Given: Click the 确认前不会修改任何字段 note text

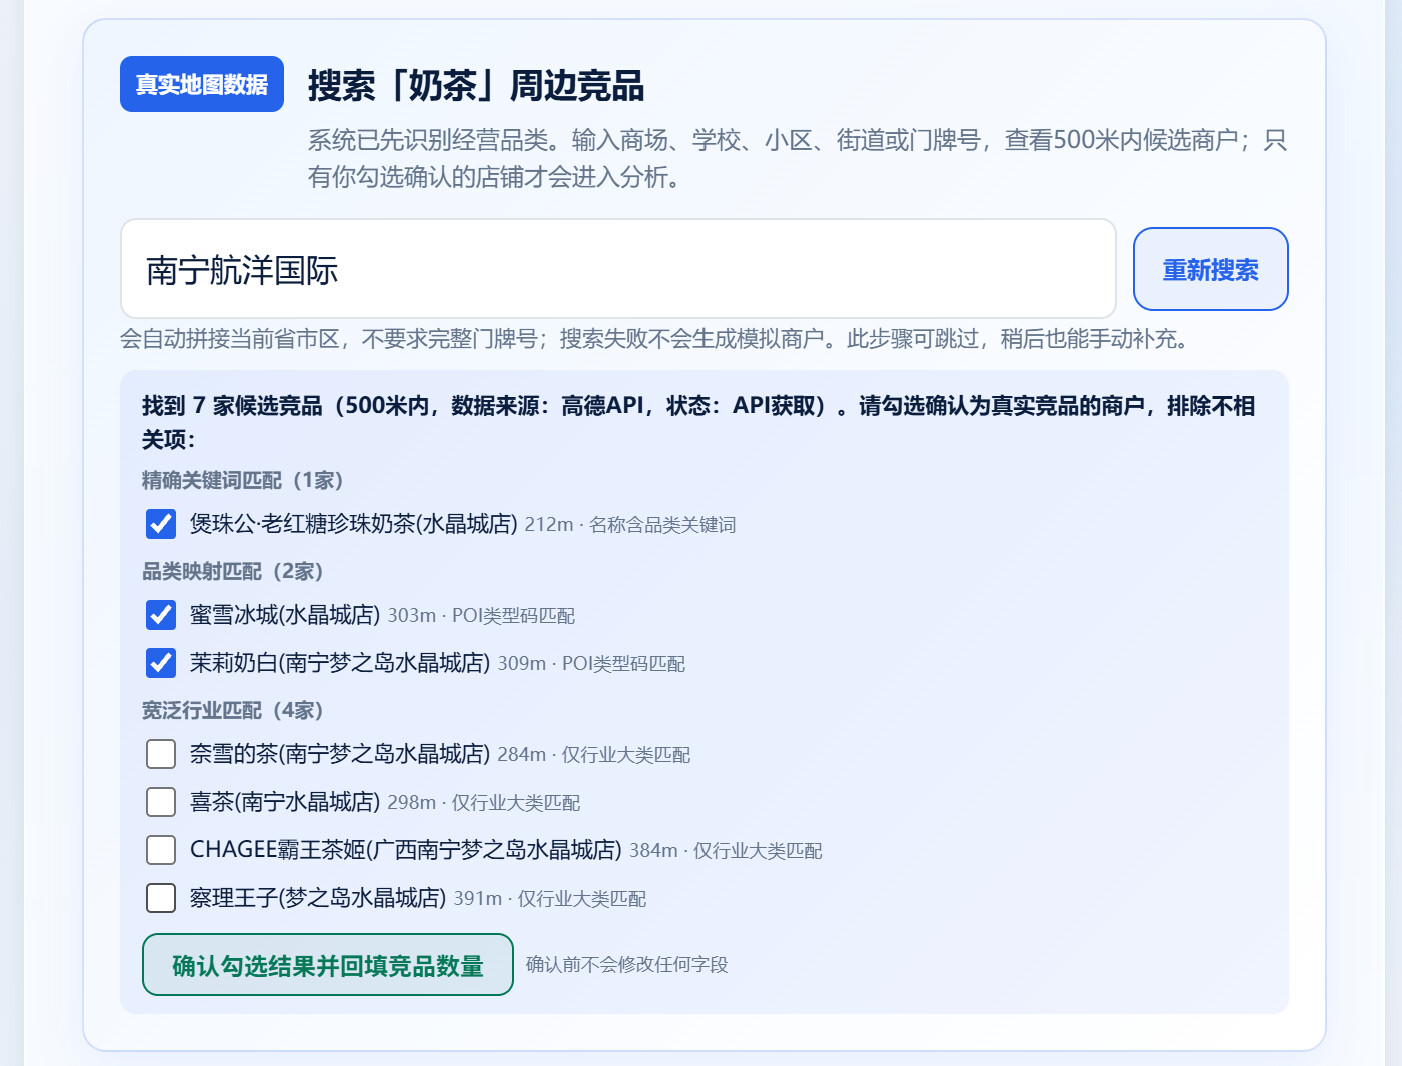Looking at the screenshot, I should point(627,964).
